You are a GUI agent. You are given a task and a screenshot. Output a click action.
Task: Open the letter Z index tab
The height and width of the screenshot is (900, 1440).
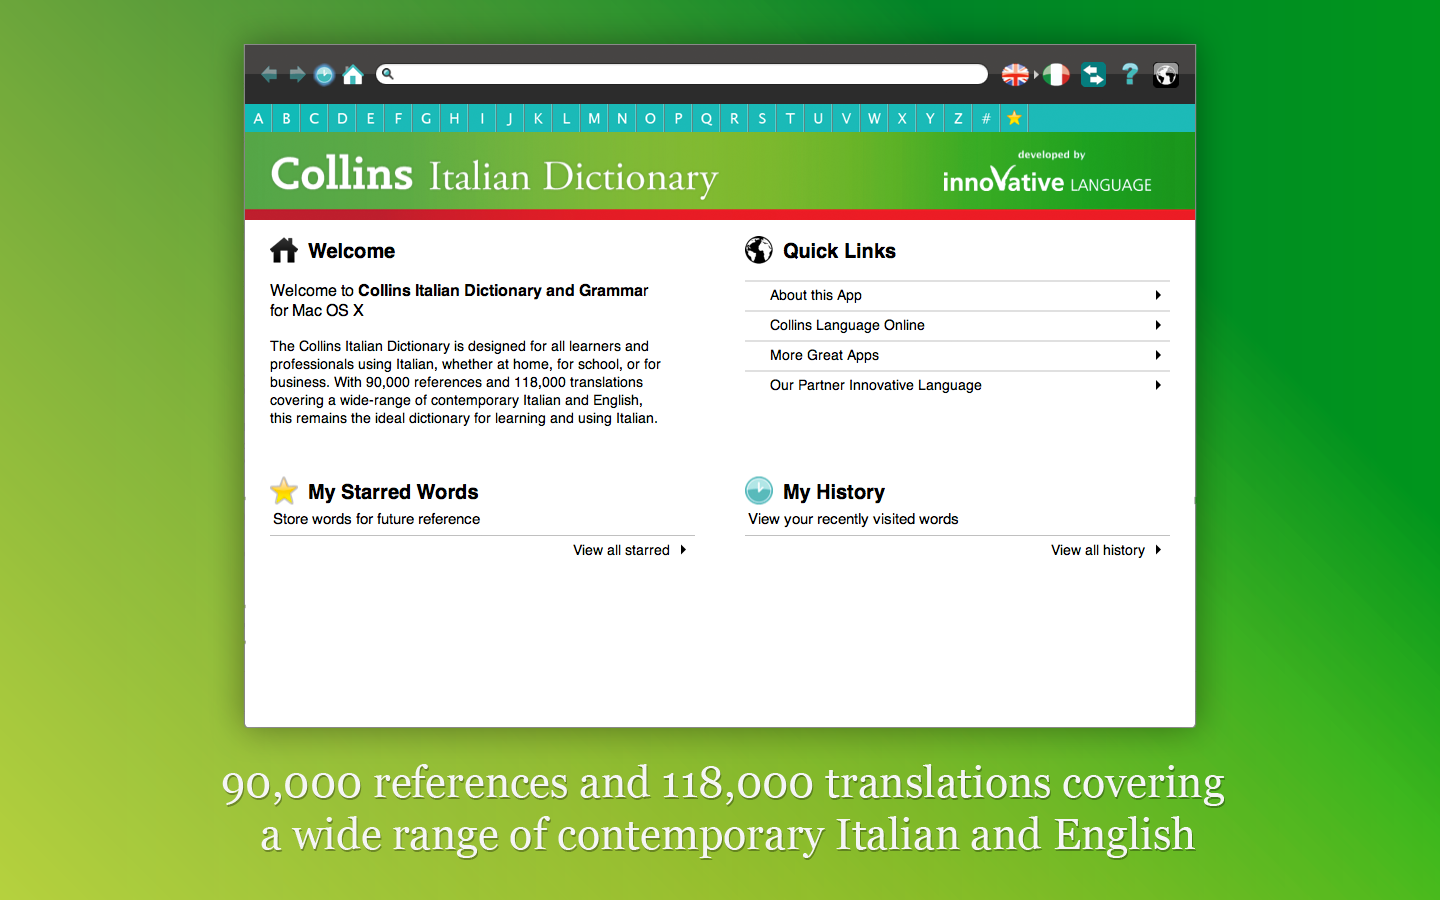click(958, 118)
